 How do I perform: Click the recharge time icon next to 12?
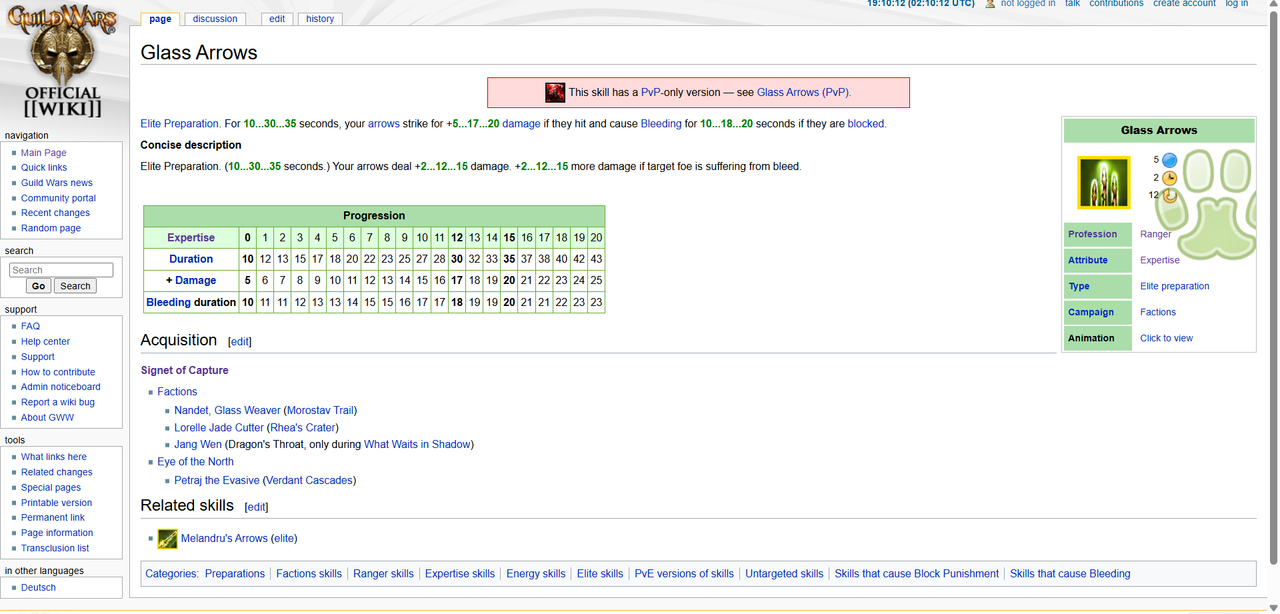pos(1169,195)
